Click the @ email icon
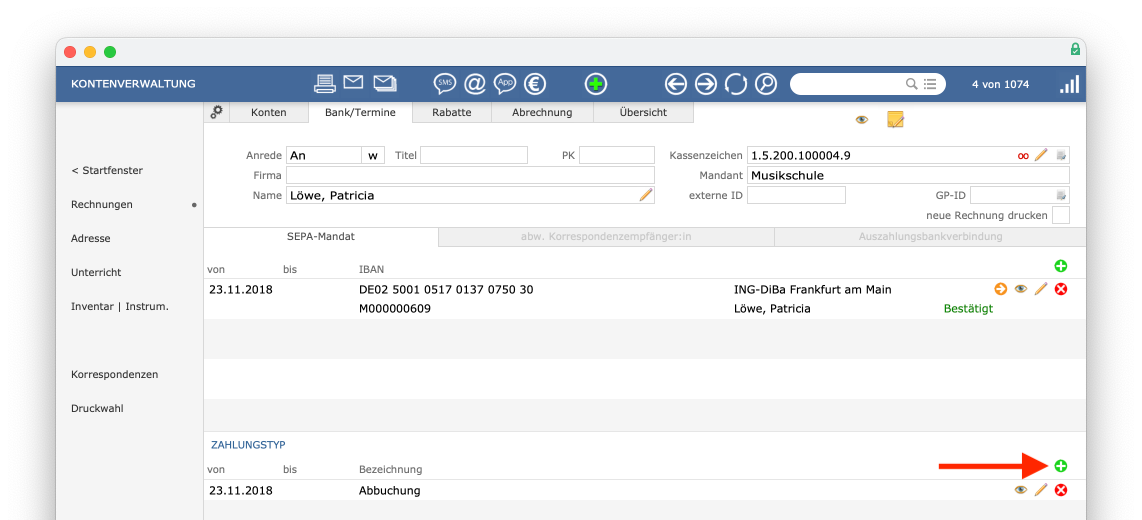 (475, 84)
